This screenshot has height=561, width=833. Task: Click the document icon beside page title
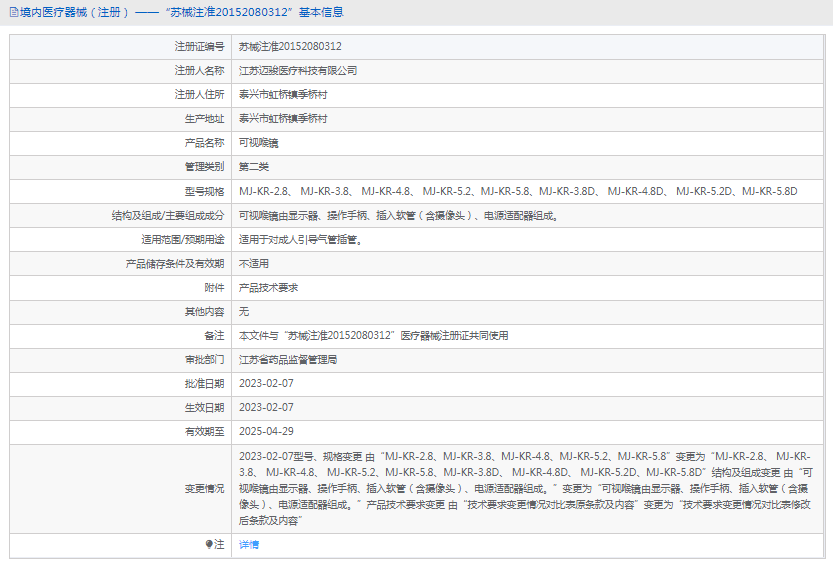tap(14, 12)
